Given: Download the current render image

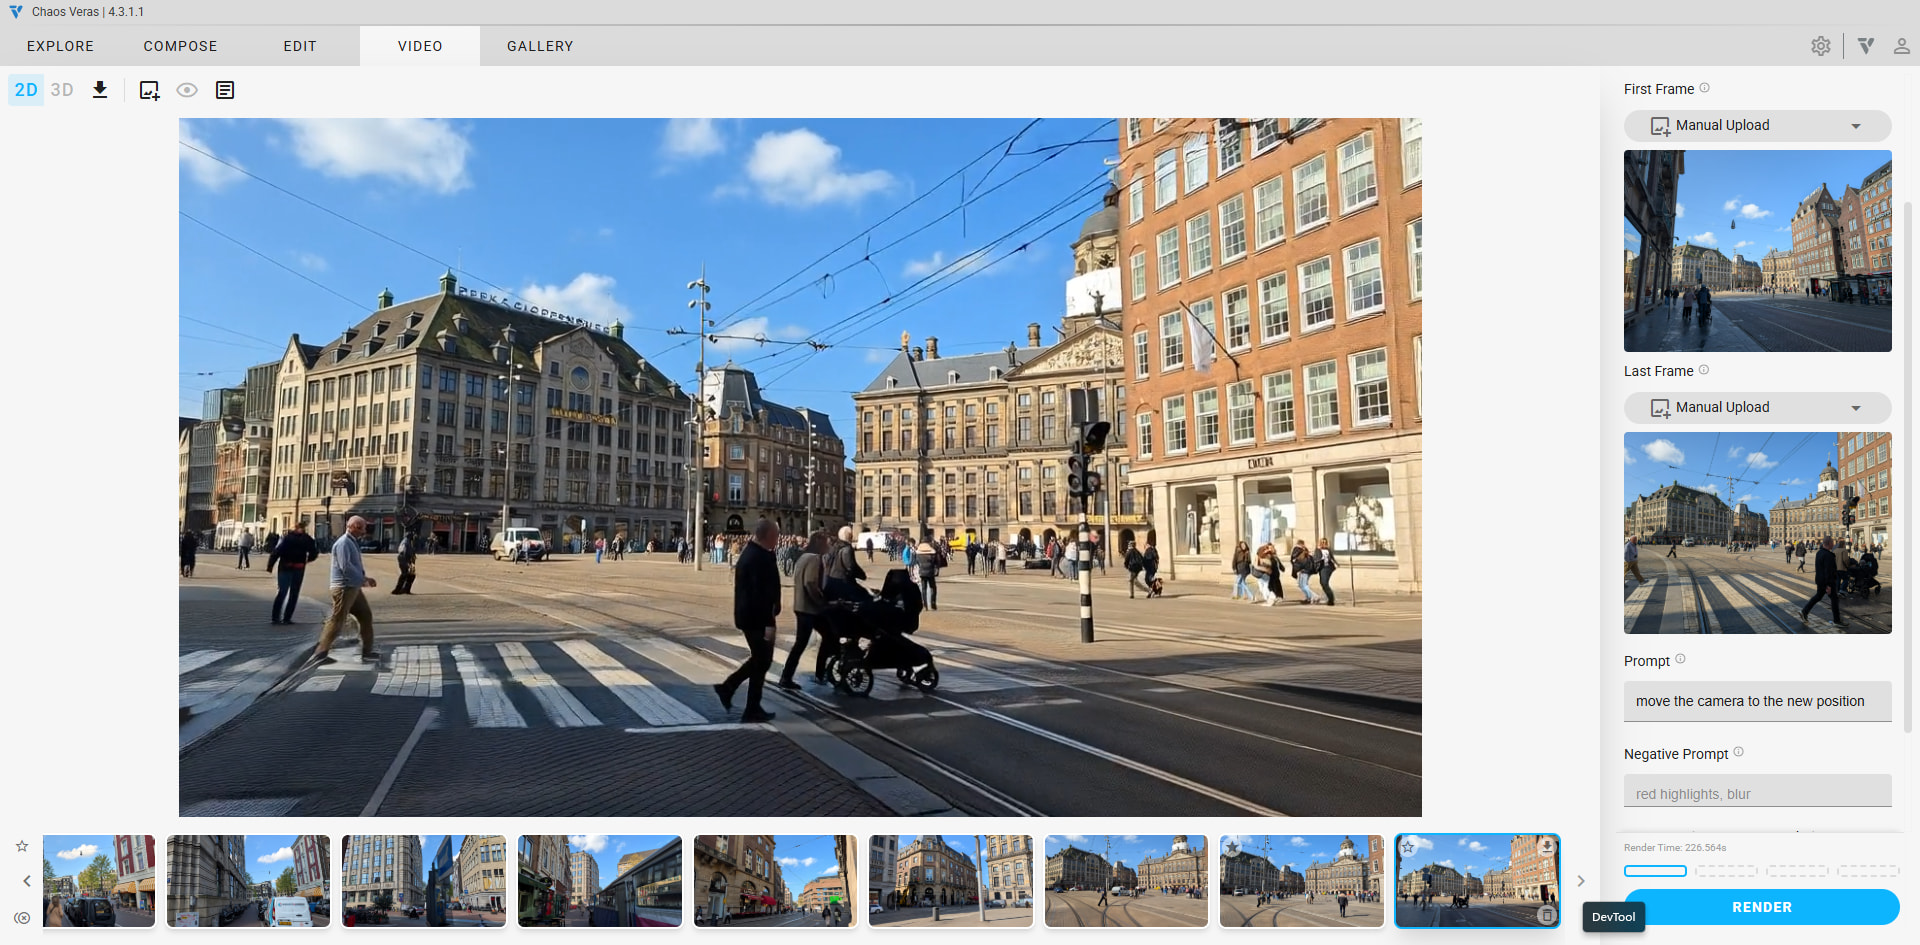Looking at the screenshot, I should pyautogui.click(x=100, y=90).
